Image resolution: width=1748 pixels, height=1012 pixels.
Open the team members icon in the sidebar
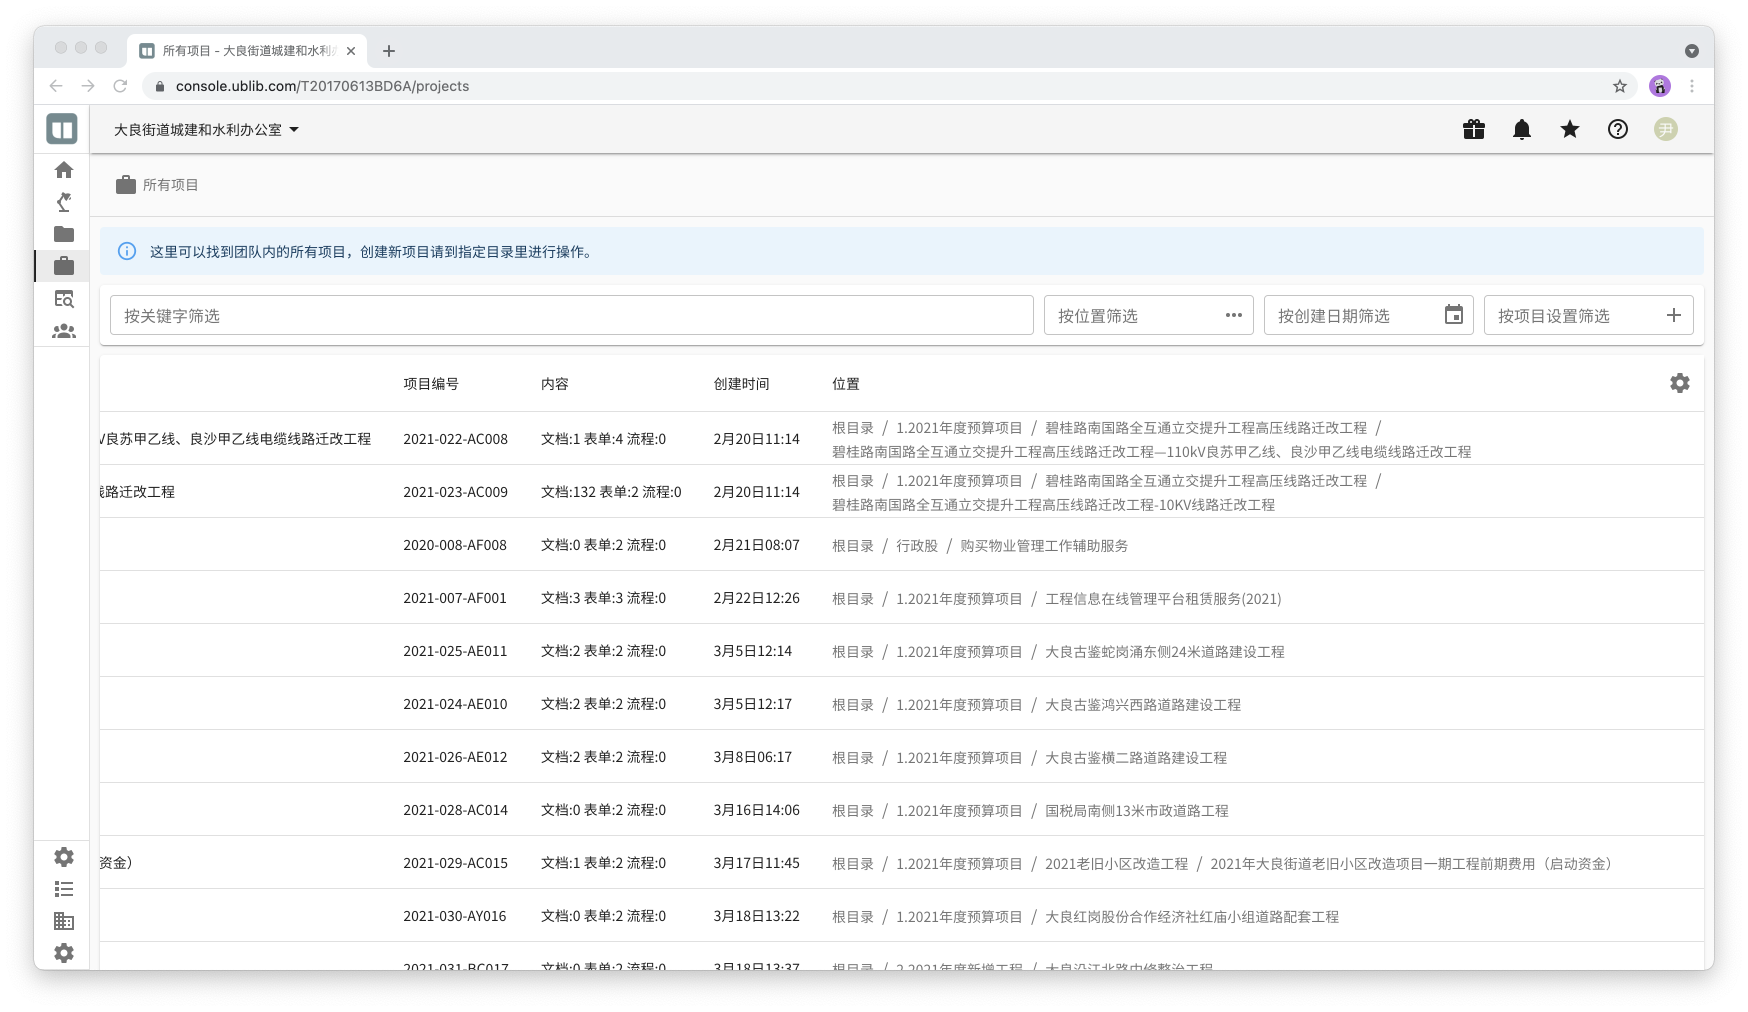64,331
